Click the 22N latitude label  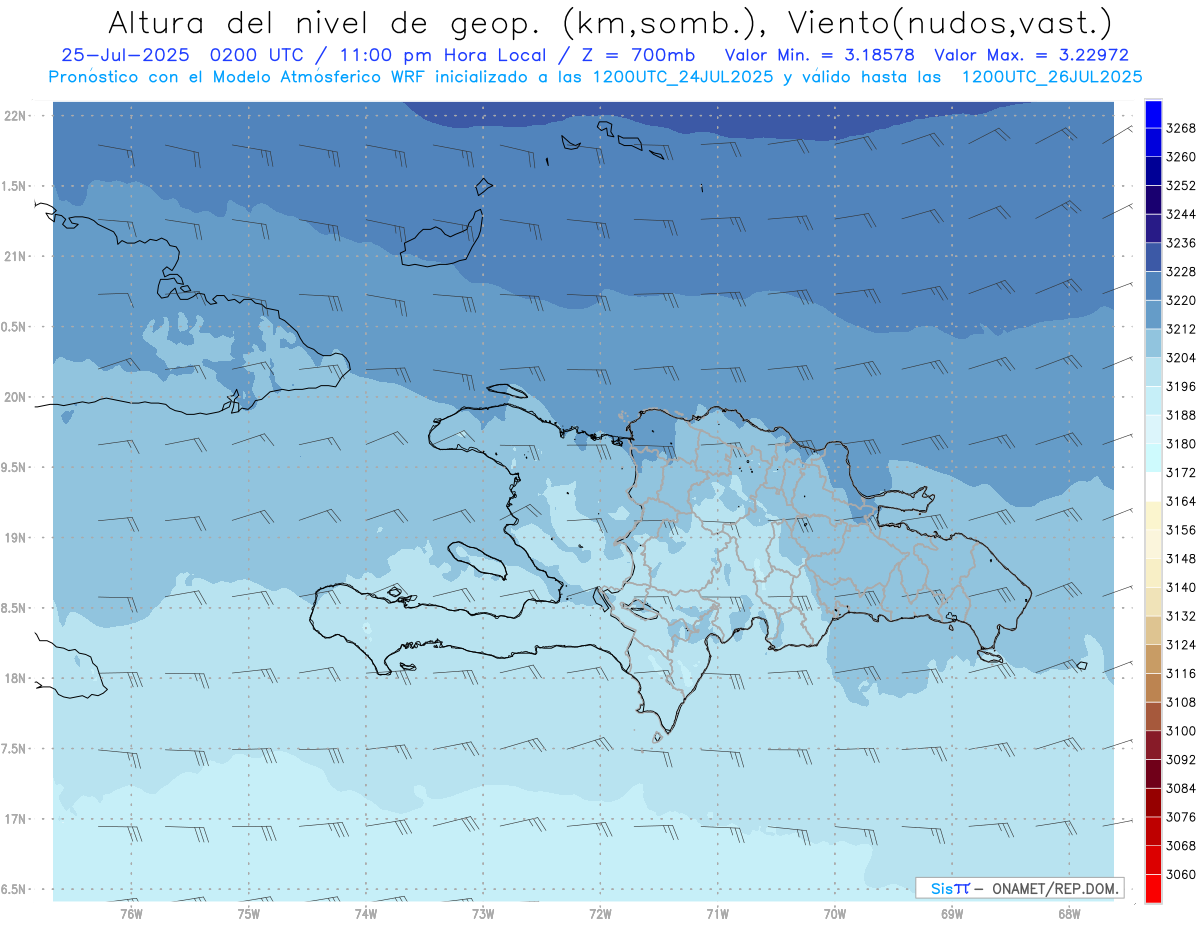coord(16,116)
